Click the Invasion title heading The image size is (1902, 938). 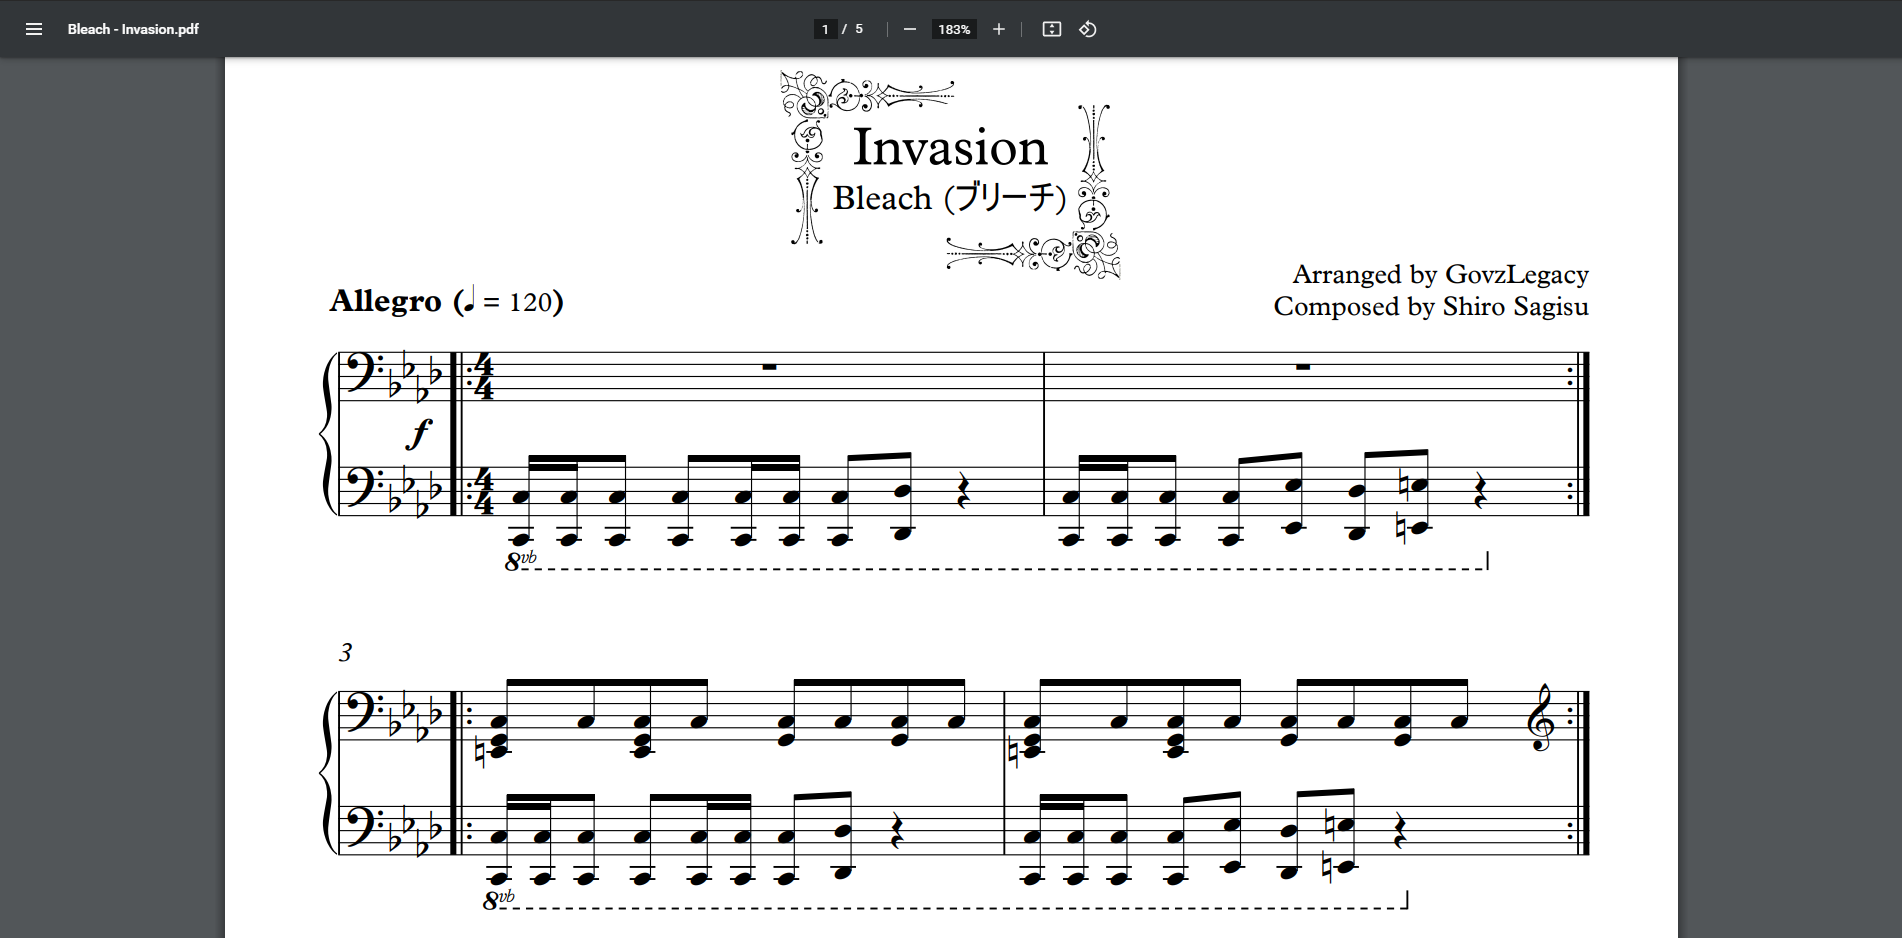click(949, 148)
